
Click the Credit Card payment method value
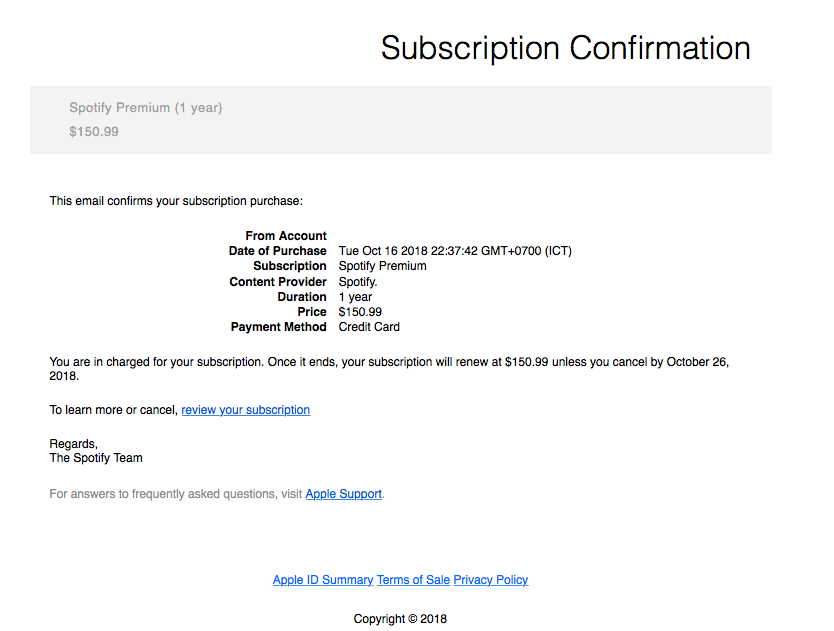click(x=369, y=327)
